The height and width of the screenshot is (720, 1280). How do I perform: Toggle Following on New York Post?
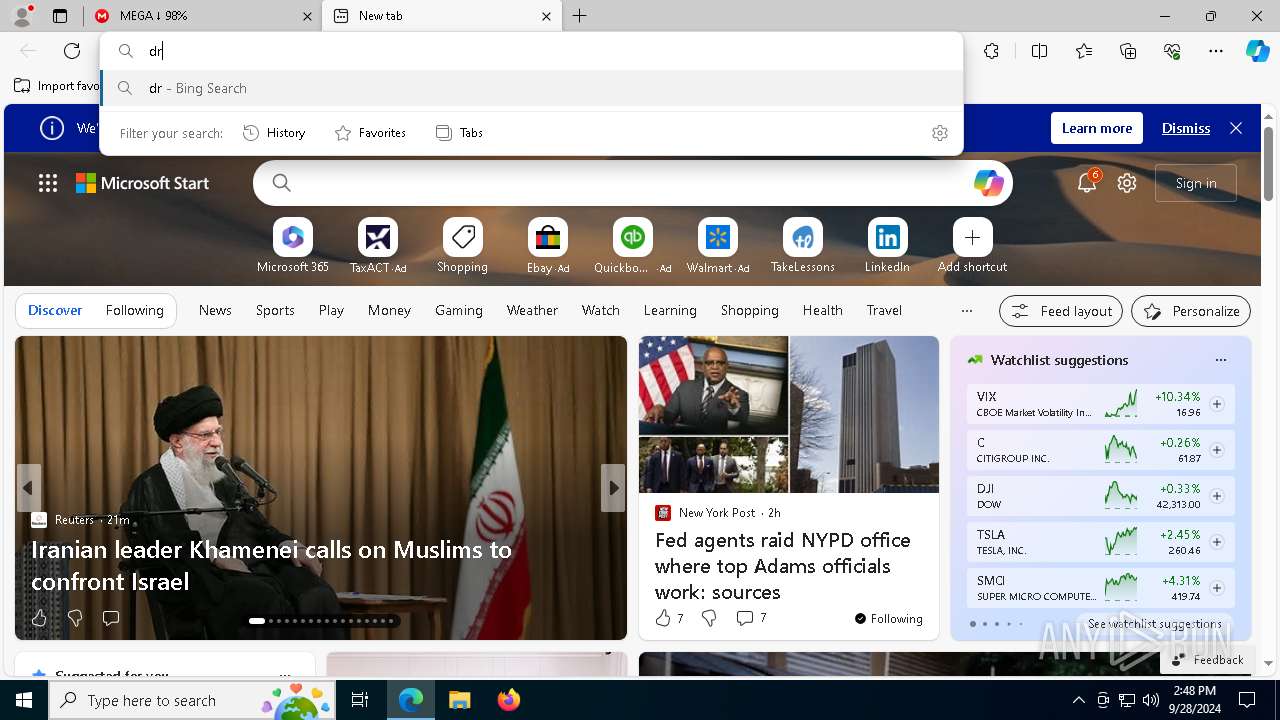point(889,619)
